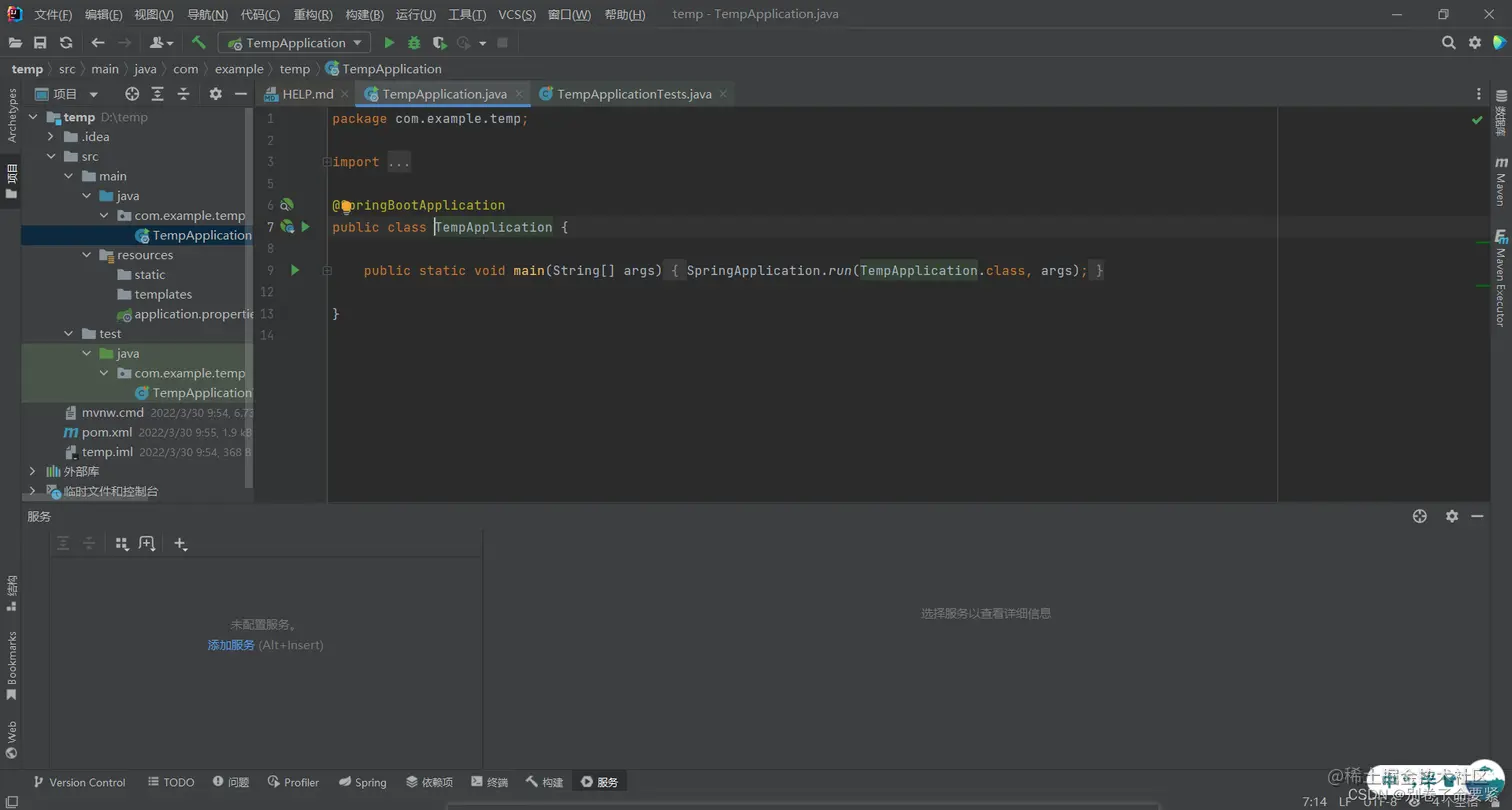Open the 问题 problems tool window button

(229, 782)
